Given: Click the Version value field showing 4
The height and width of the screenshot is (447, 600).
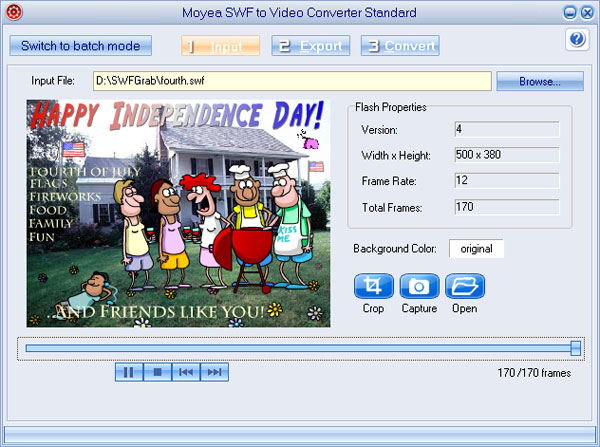Looking at the screenshot, I should pos(507,129).
